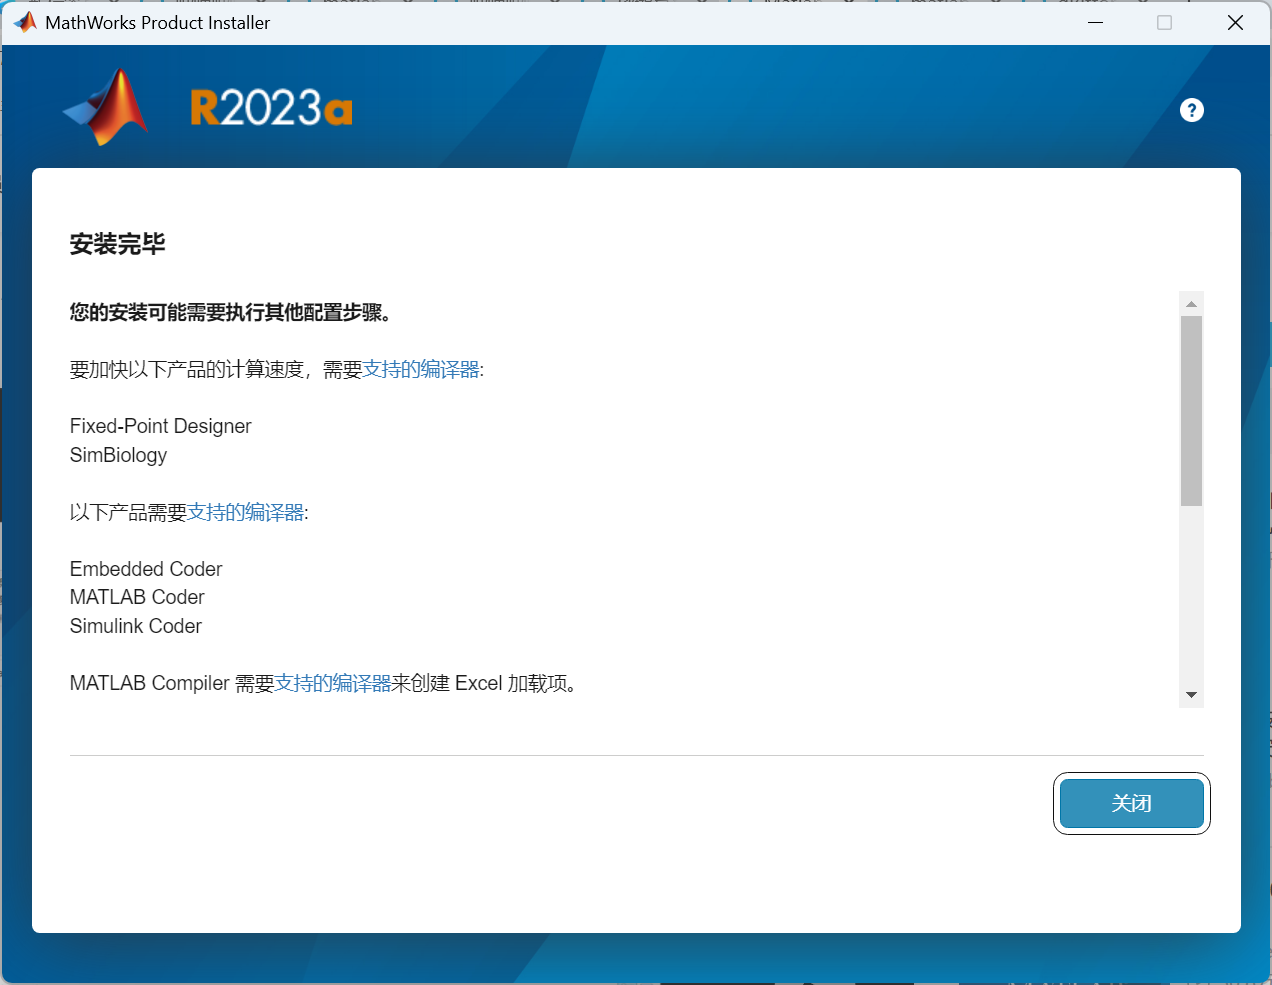Click the vertical scrollbar thumb
Image resolution: width=1272 pixels, height=985 pixels.
coord(1191,411)
